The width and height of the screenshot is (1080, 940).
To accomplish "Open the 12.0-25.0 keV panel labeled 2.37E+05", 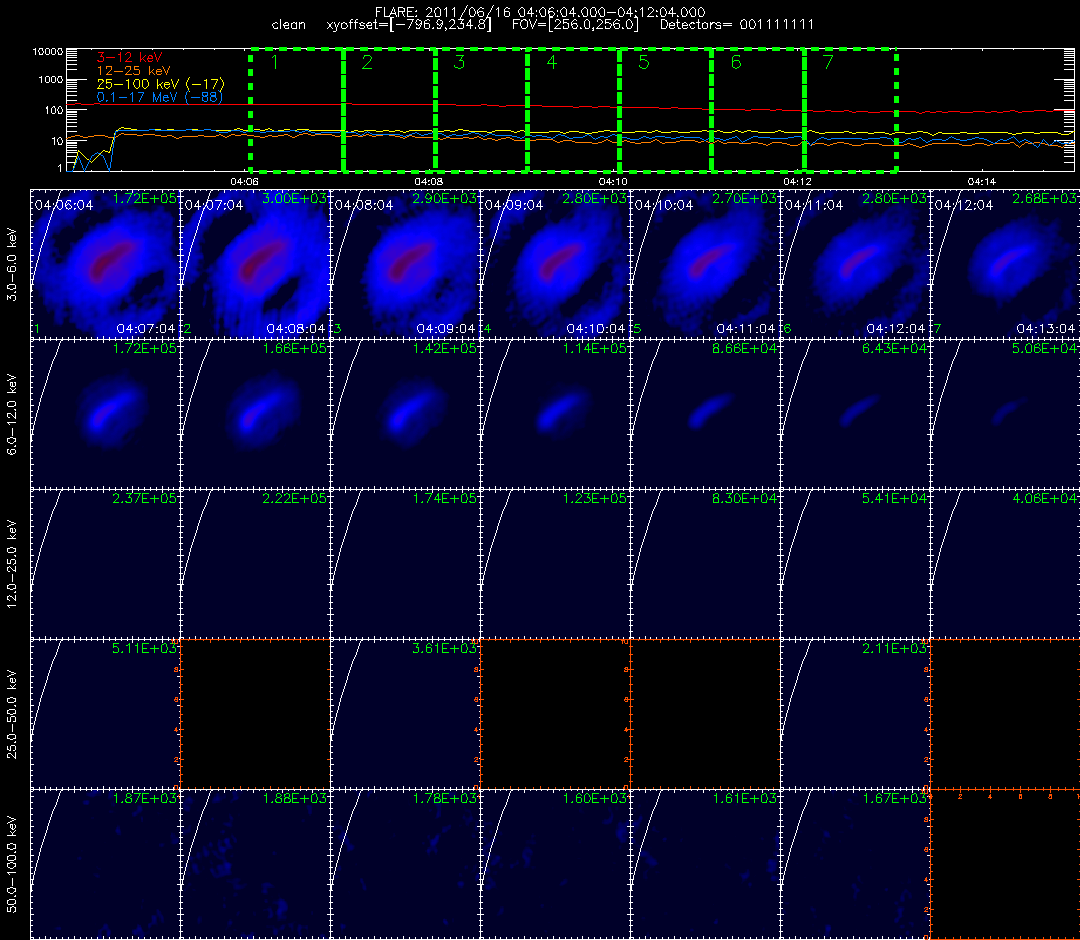I will (x=105, y=564).
